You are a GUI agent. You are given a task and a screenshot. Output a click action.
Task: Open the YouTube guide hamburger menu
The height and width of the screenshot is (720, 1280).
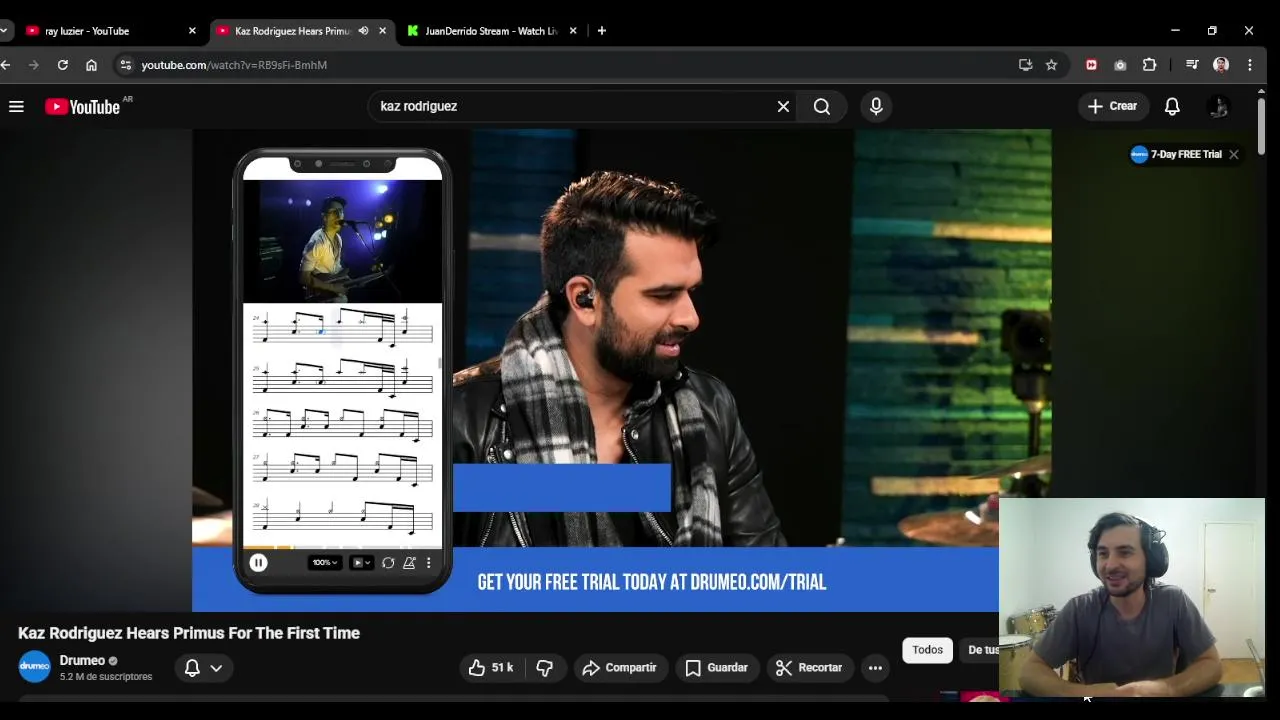(16, 106)
